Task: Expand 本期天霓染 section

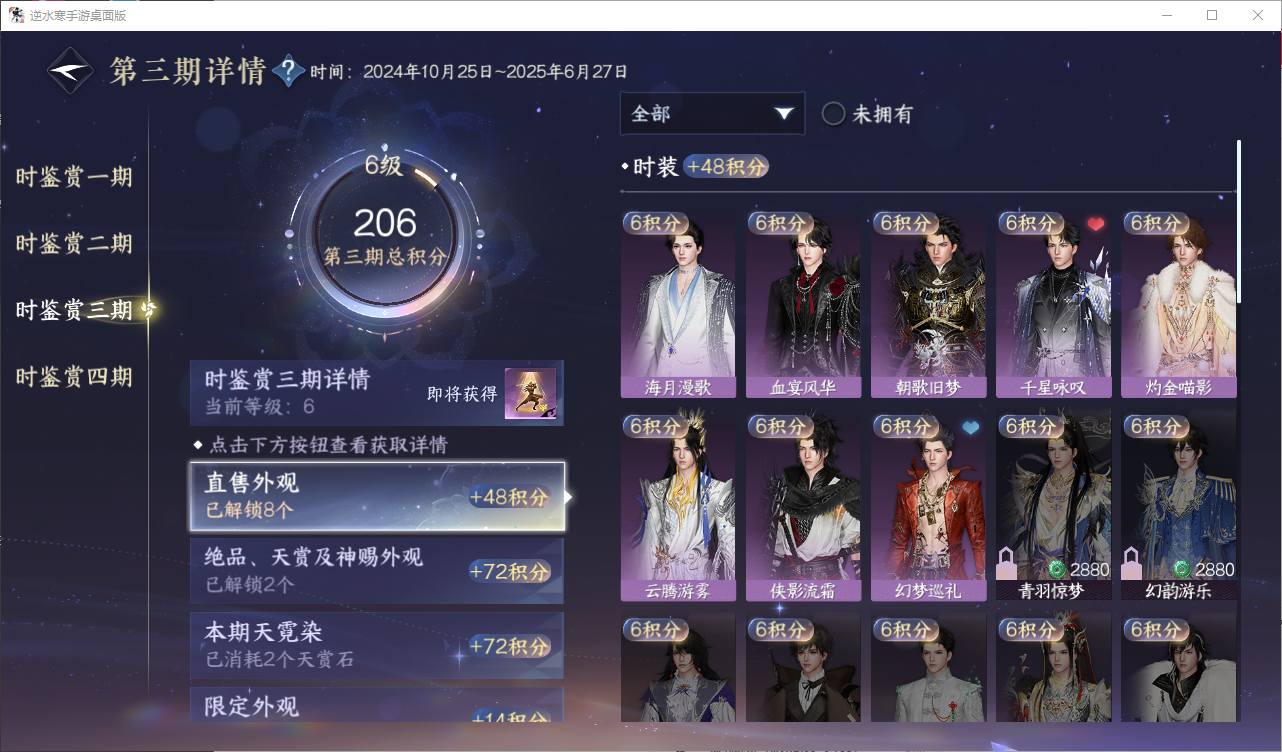Action: click(377, 645)
